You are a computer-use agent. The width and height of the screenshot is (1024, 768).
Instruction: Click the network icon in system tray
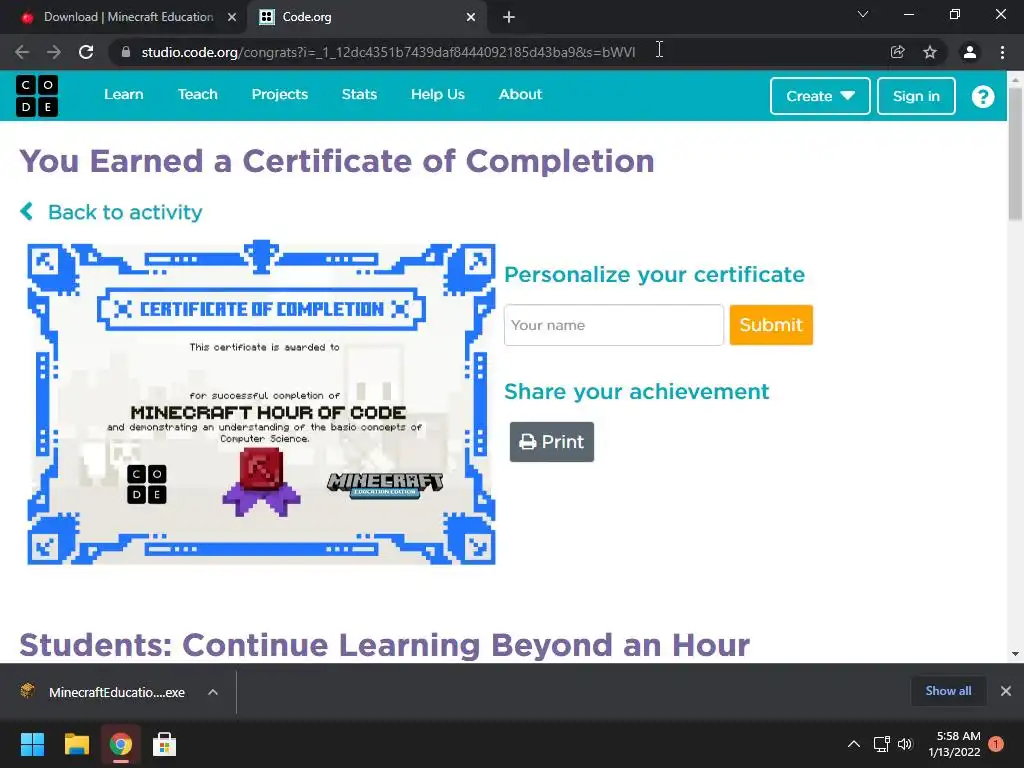tap(882, 744)
